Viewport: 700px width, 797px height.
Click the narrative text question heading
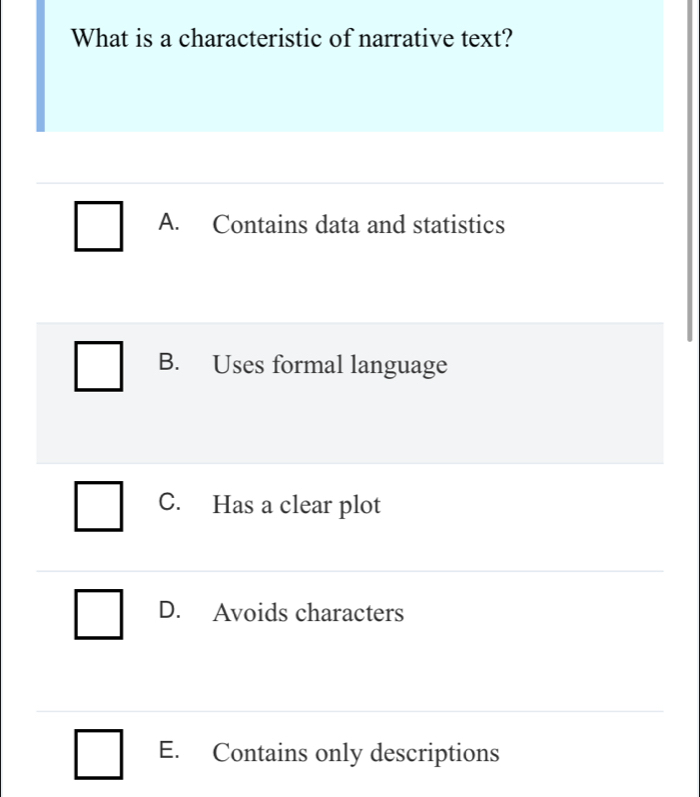tap(294, 40)
